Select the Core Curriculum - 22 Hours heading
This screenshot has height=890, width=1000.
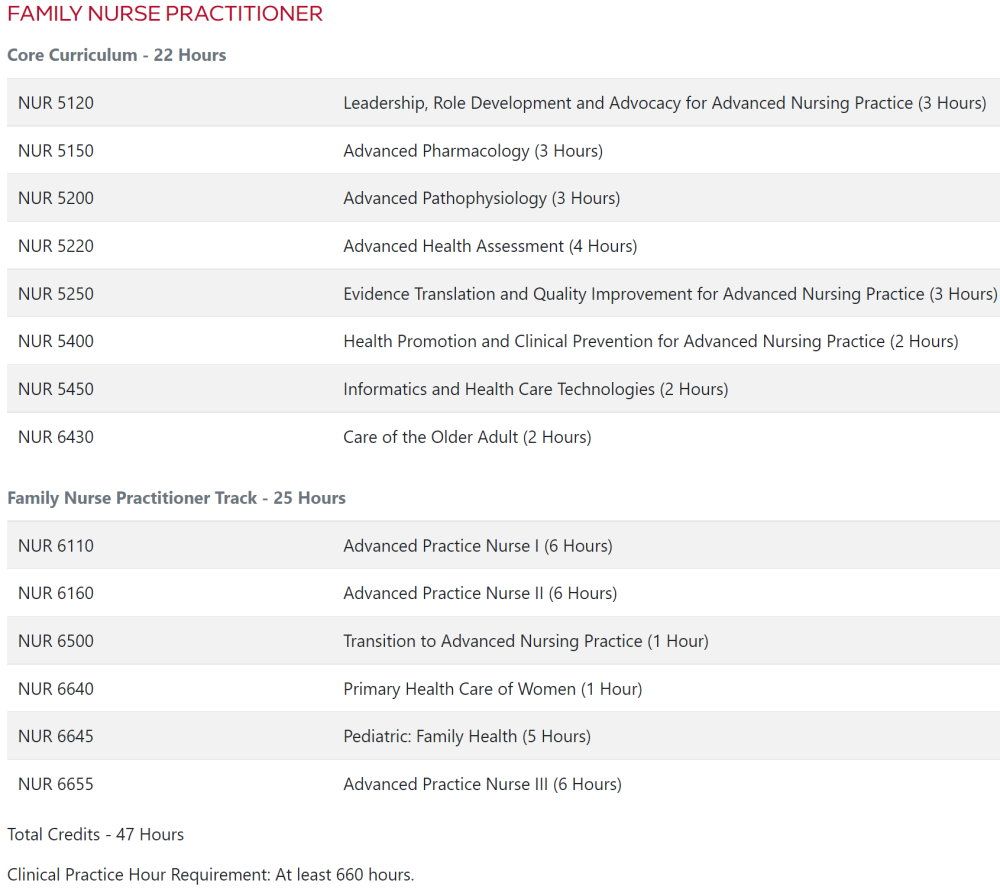click(117, 55)
